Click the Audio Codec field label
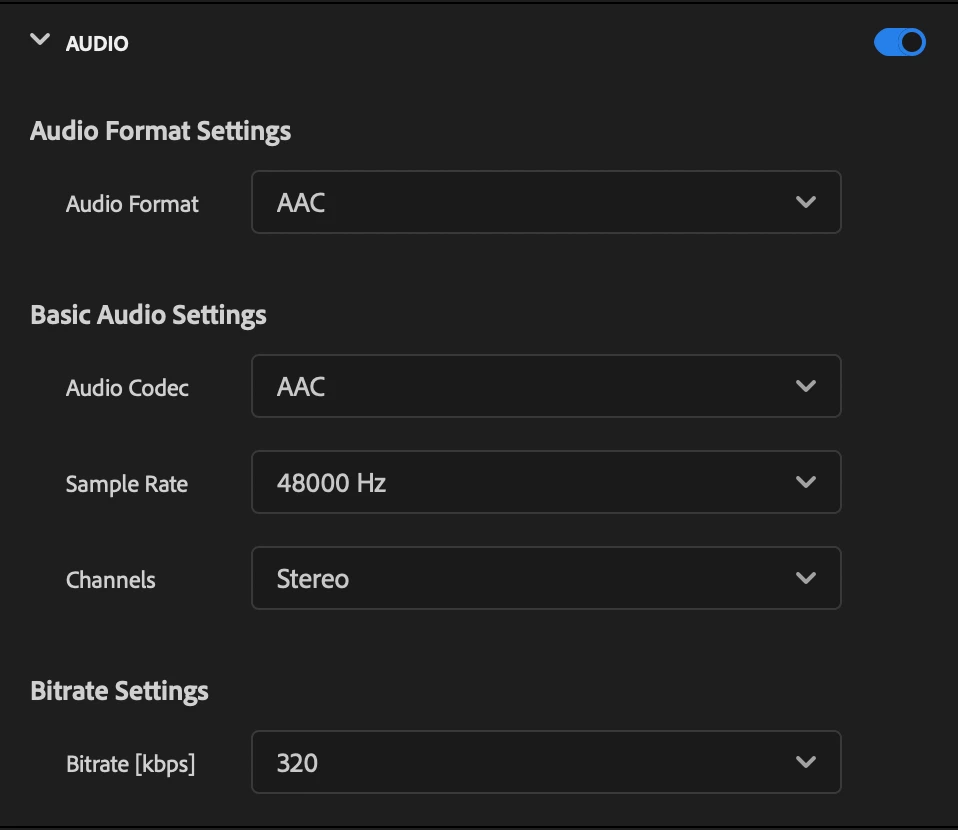 (127, 387)
